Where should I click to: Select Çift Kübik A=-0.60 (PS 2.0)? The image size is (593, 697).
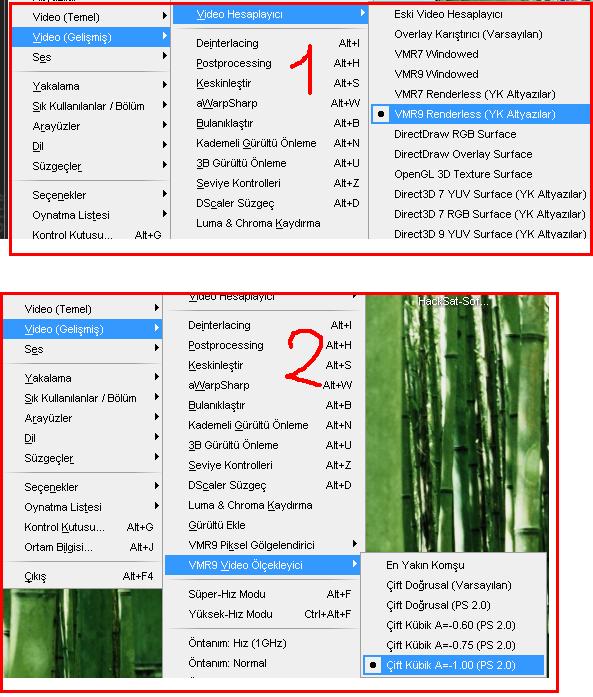[x=453, y=625]
